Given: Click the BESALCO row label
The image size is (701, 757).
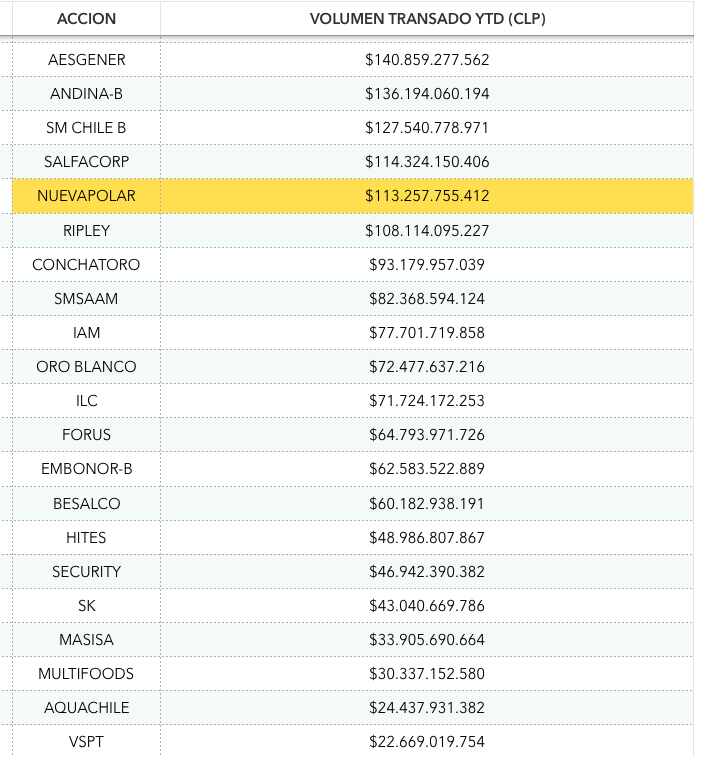Looking at the screenshot, I should click(86, 503).
